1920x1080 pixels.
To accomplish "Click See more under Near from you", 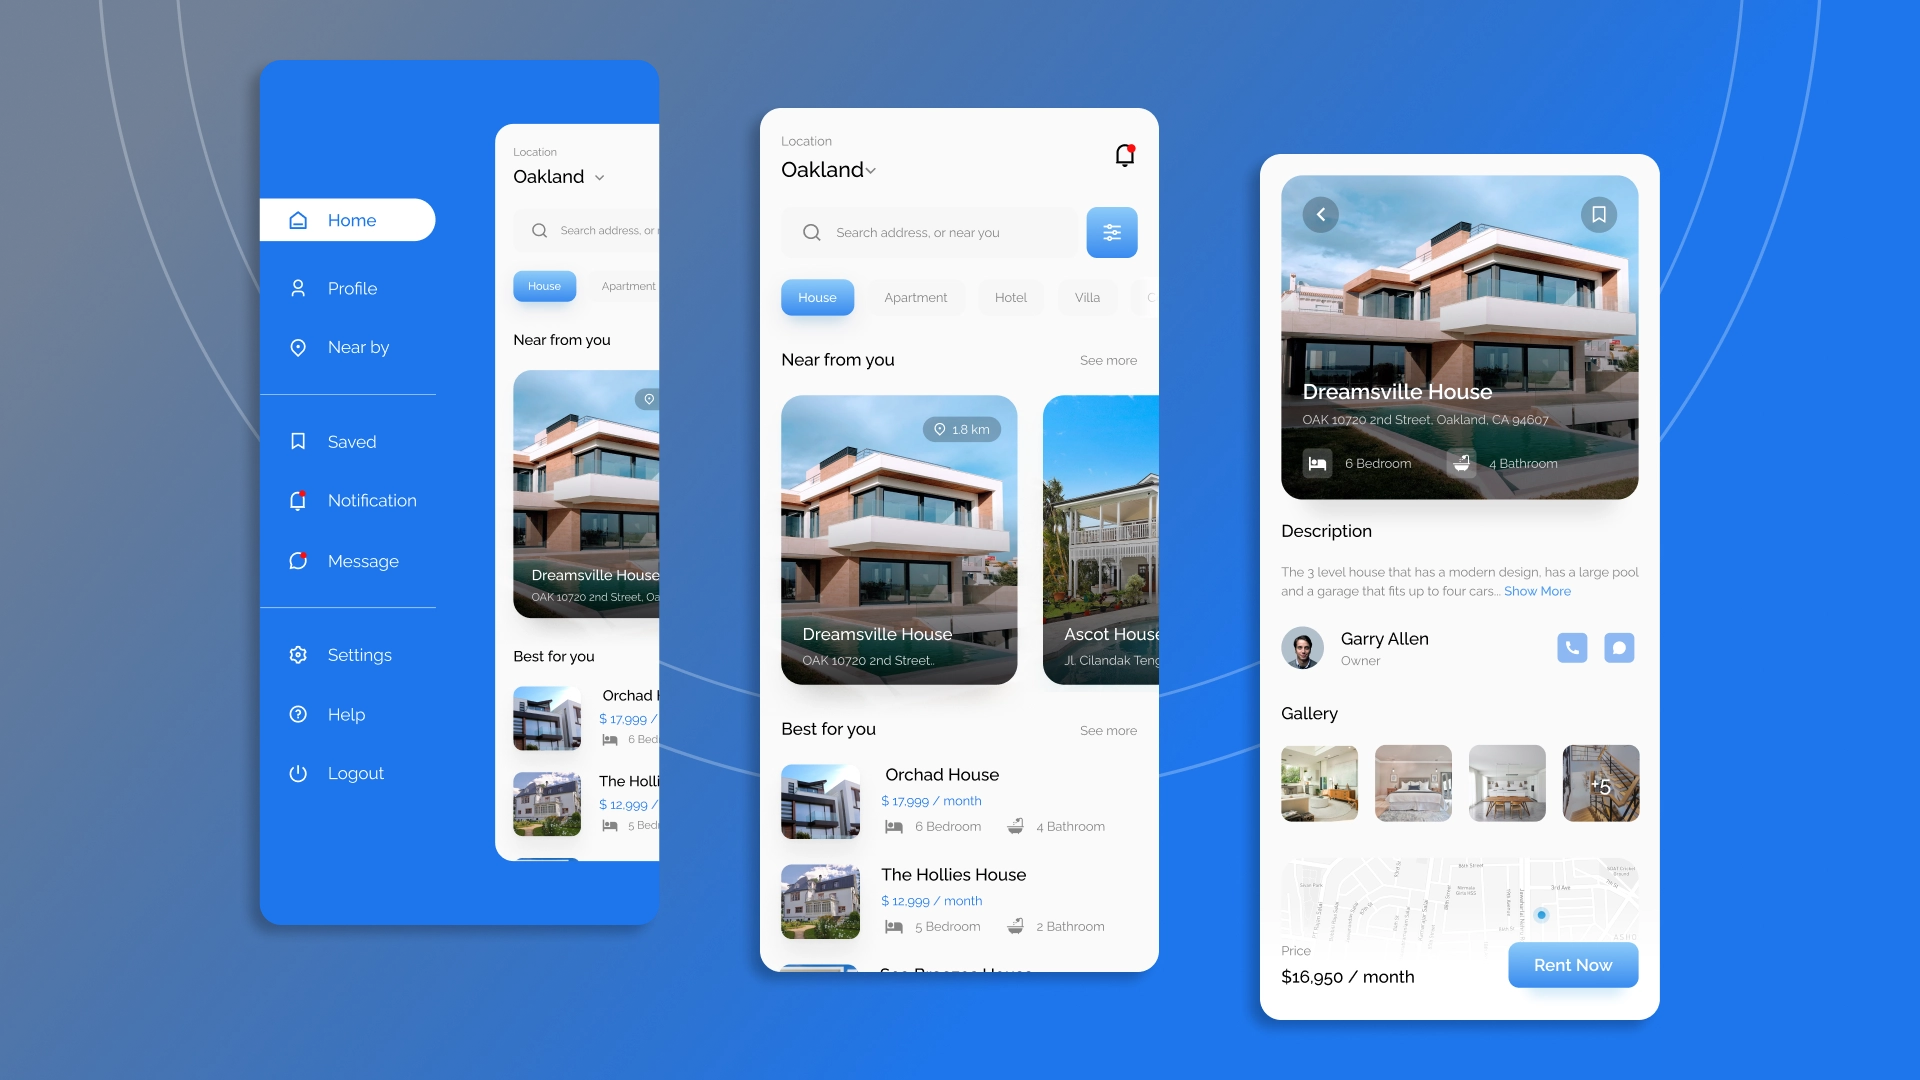I will click(x=1106, y=360).
